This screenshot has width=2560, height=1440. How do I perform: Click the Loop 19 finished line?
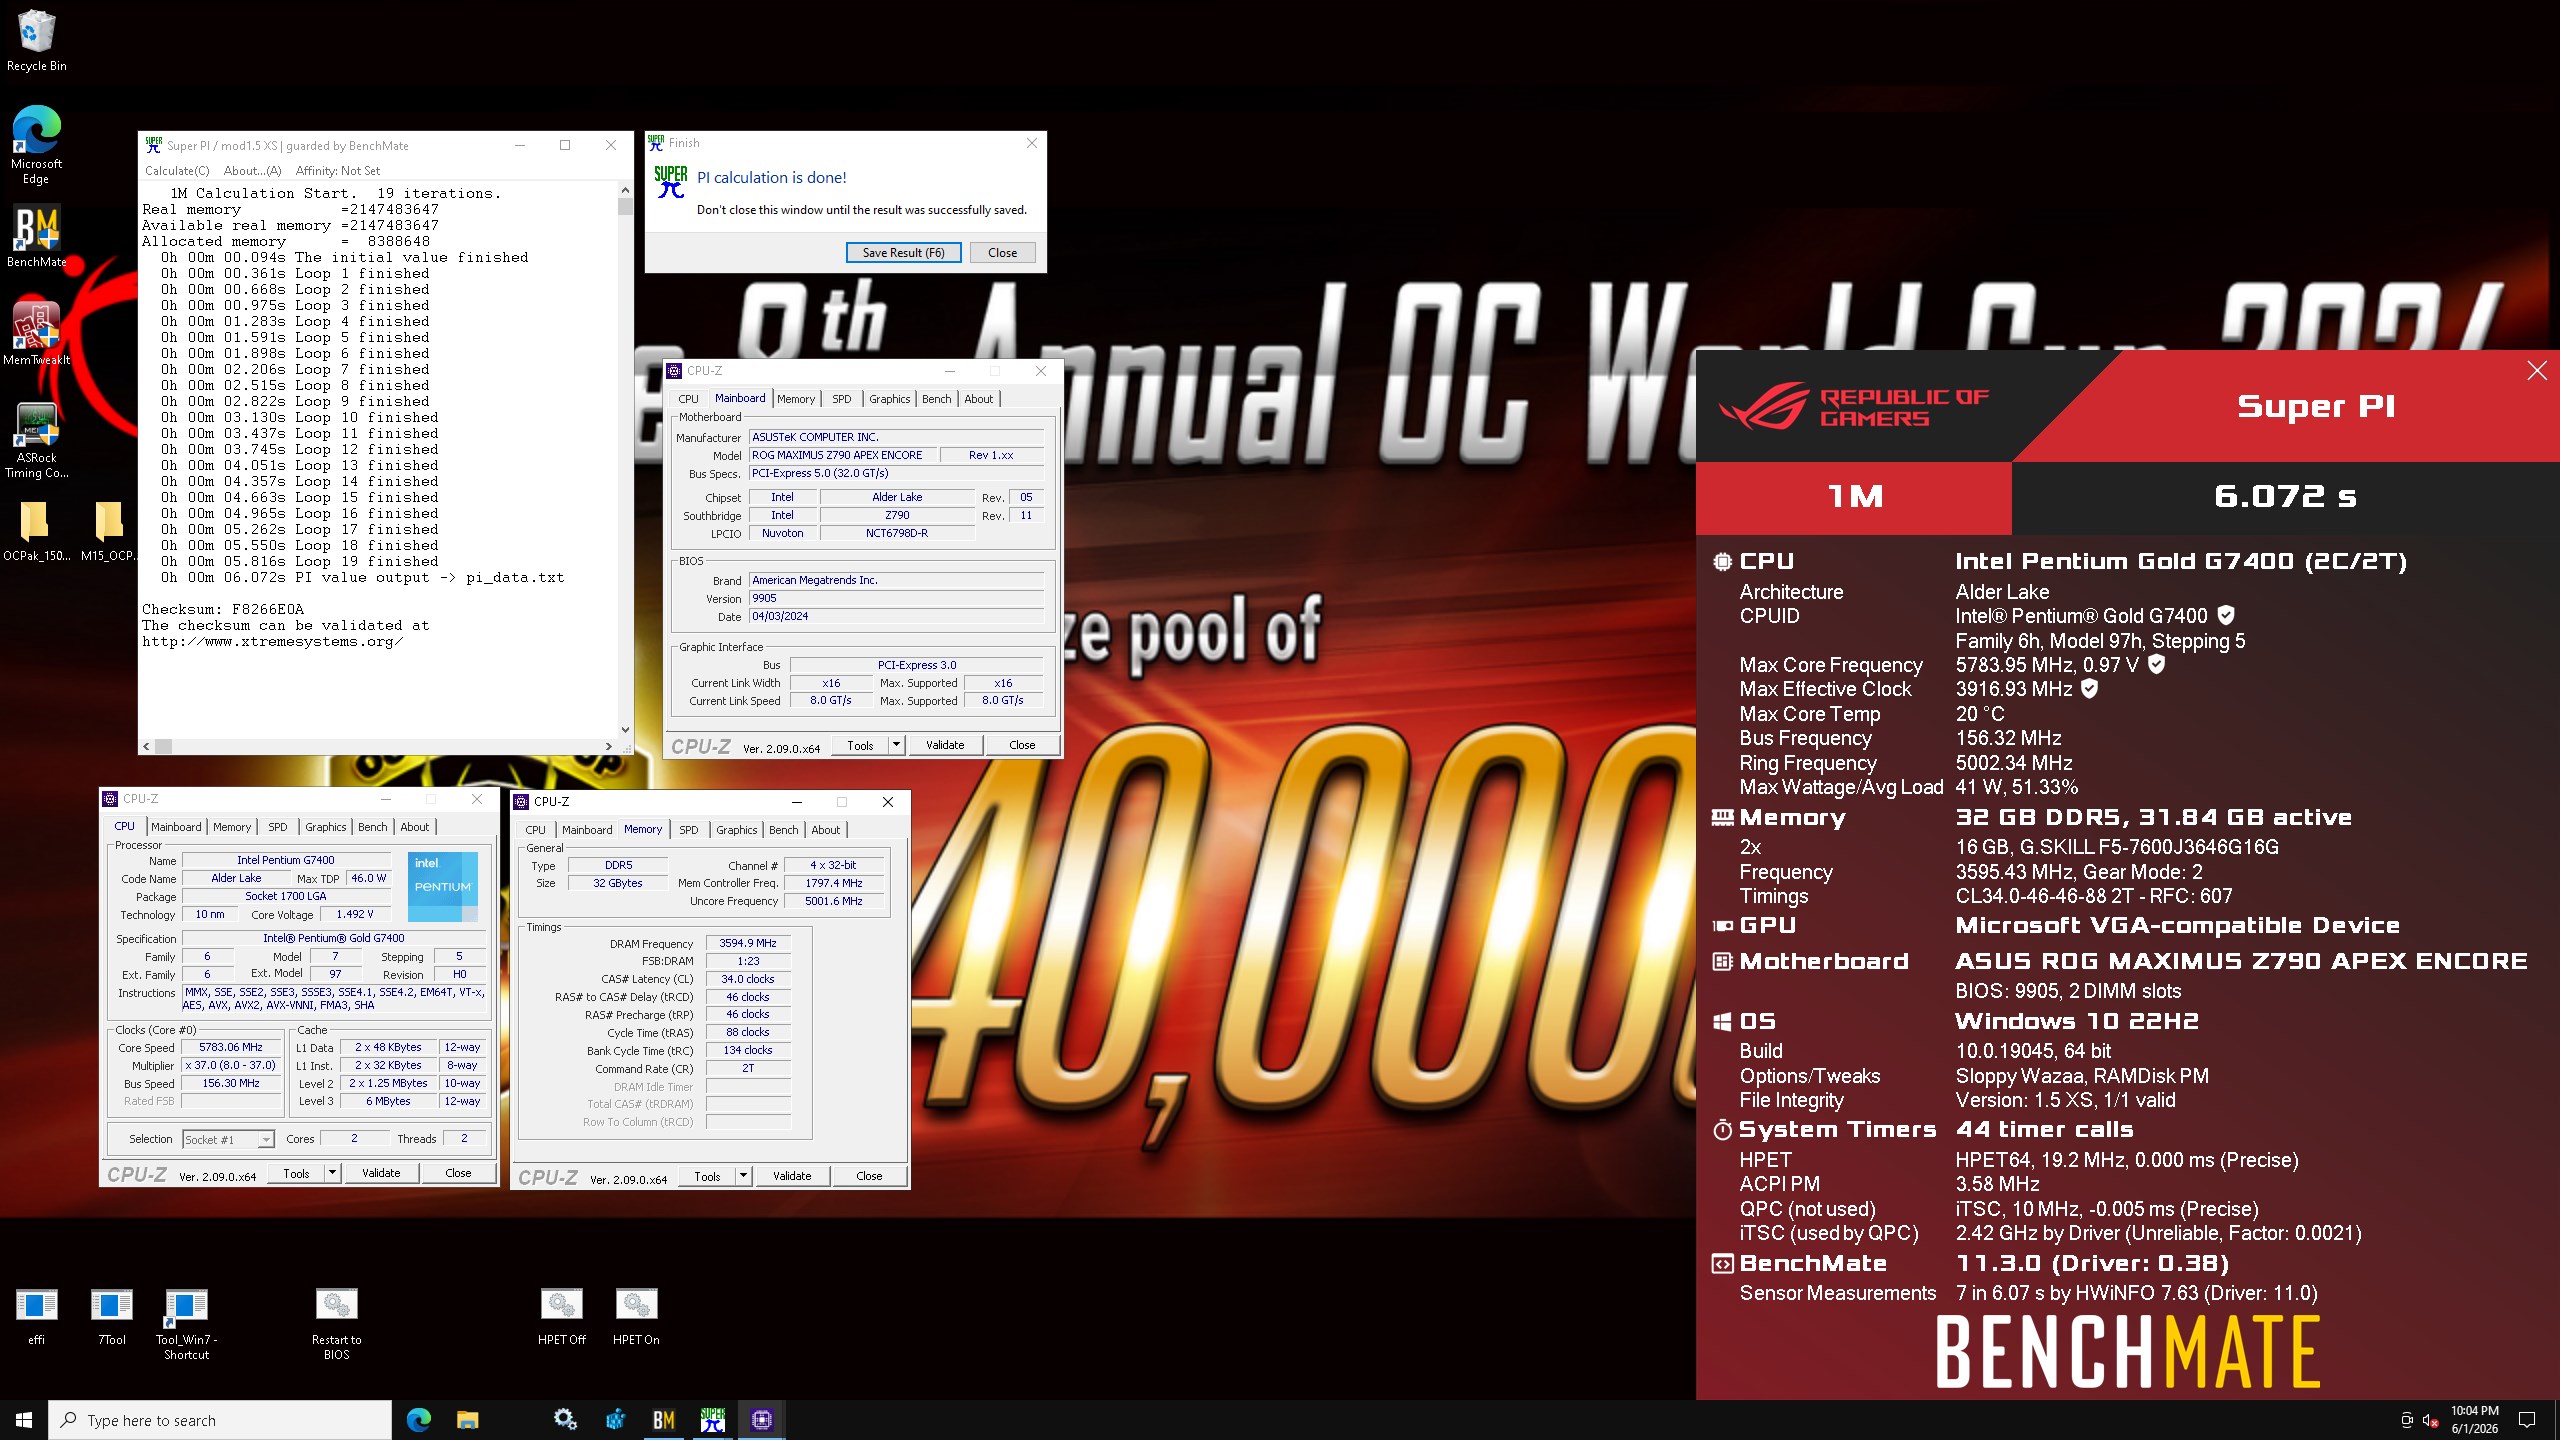(x=300, y=561)
